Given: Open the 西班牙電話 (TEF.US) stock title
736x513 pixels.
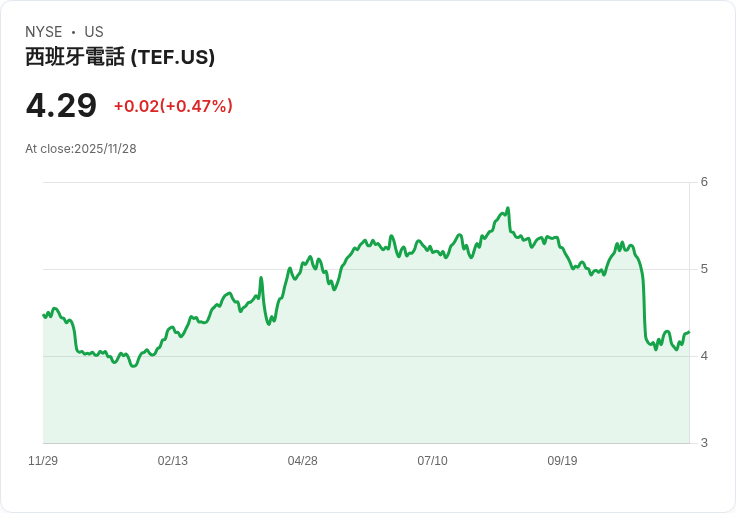Looking at the screenshot, I should [x=120, y=58].
